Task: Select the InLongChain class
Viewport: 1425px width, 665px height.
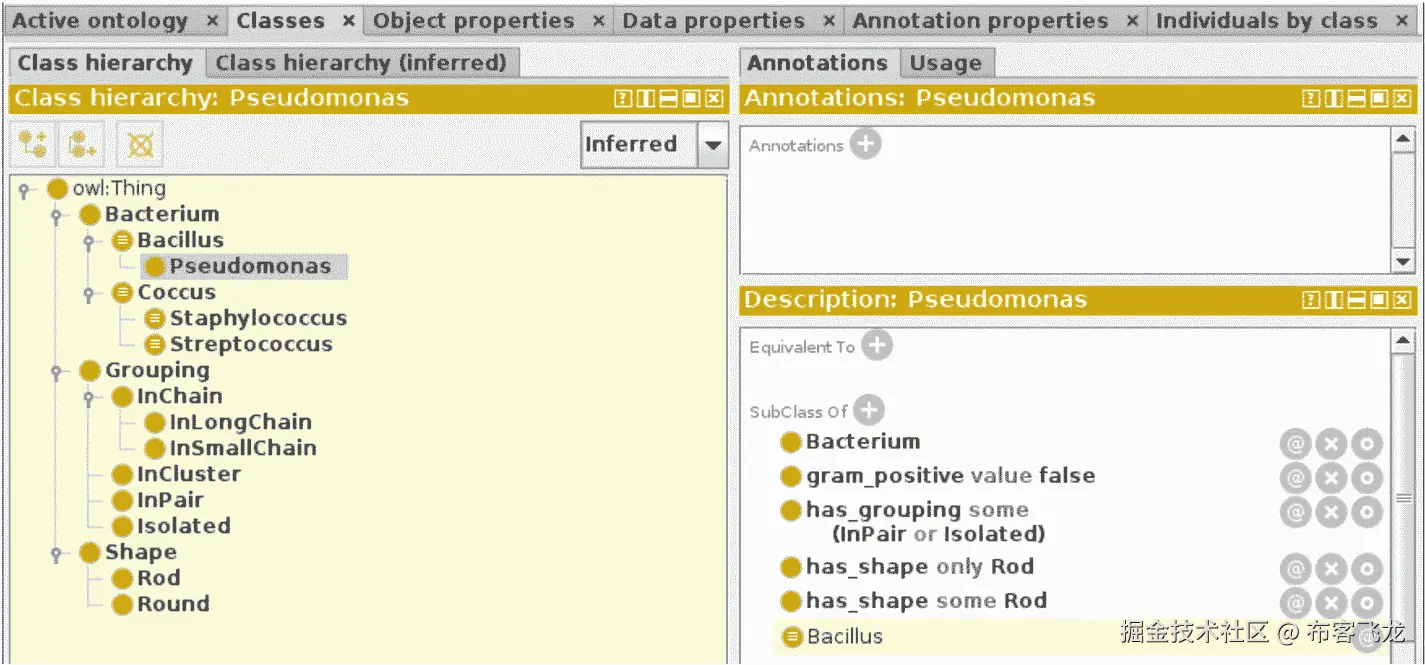Action: pos(240,422)
